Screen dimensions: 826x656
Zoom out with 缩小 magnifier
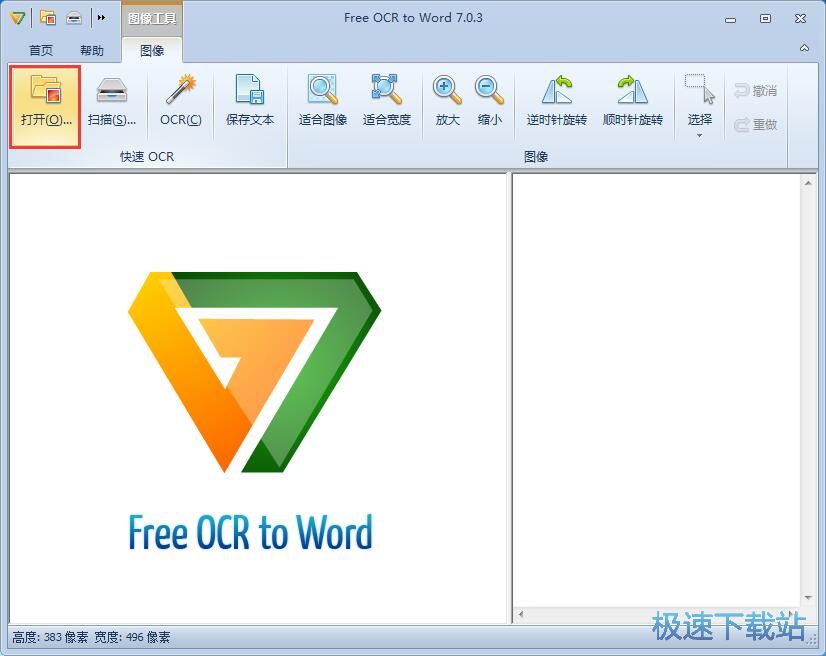[x=489, y=102]
